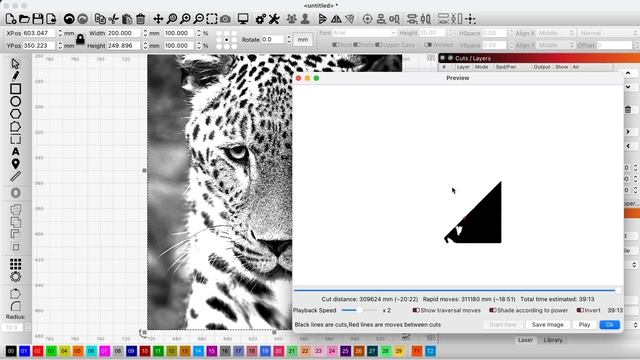Screen dimensions: 640x360
Task: Select the Rectangle tool
Action: (x=16, y=89)
